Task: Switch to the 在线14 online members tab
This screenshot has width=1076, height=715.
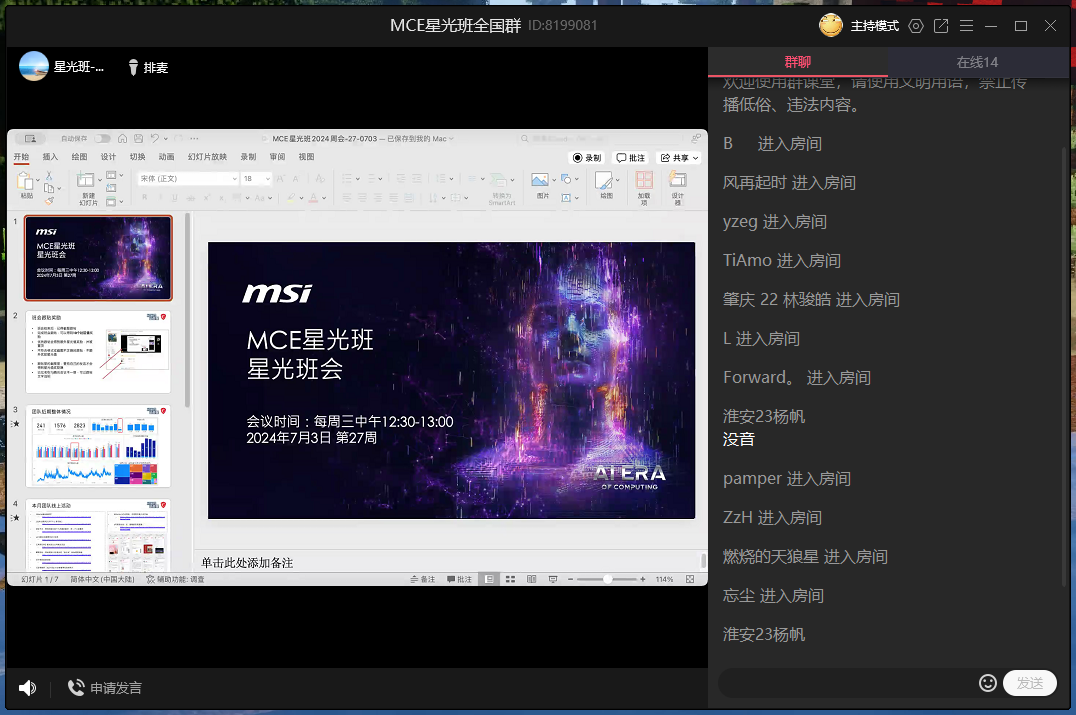Action: click(976, 62)
